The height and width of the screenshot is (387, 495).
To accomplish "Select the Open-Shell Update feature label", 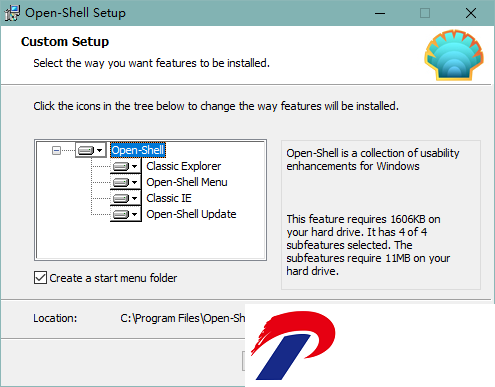I will coord(191,214).
